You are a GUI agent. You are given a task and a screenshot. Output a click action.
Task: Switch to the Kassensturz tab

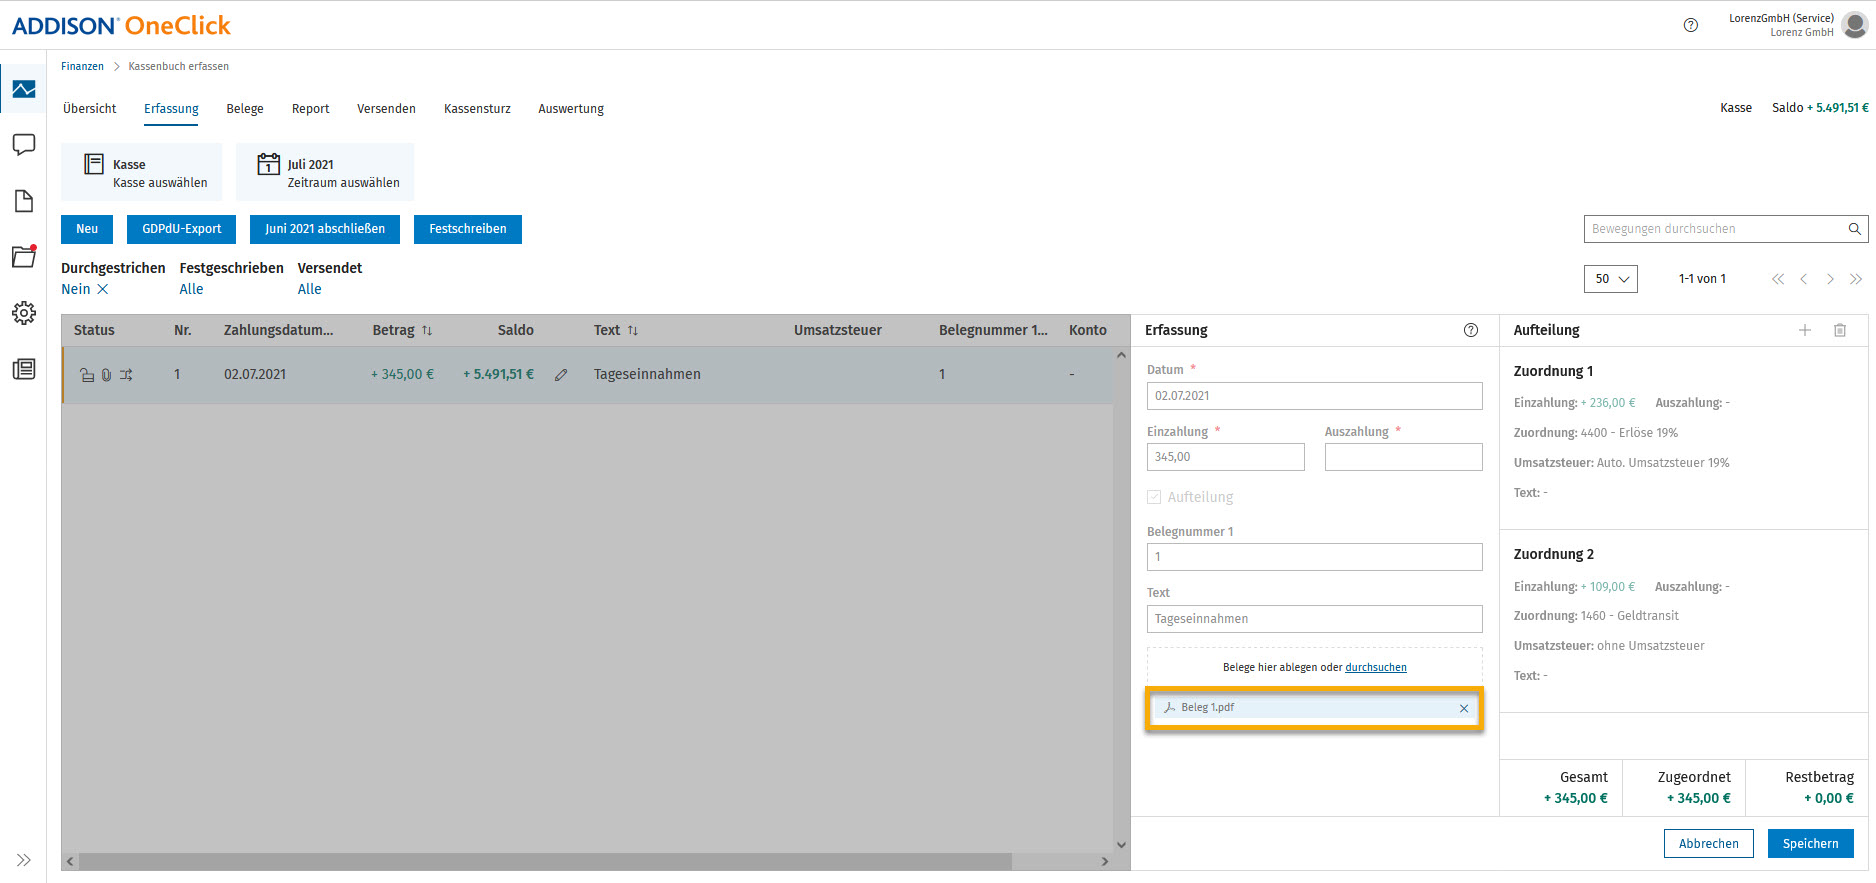(477, 109)
